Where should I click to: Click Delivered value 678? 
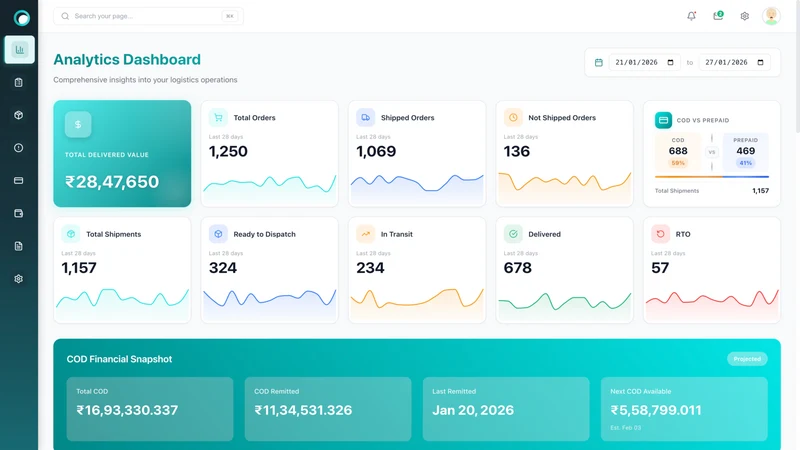click(517, 268)
